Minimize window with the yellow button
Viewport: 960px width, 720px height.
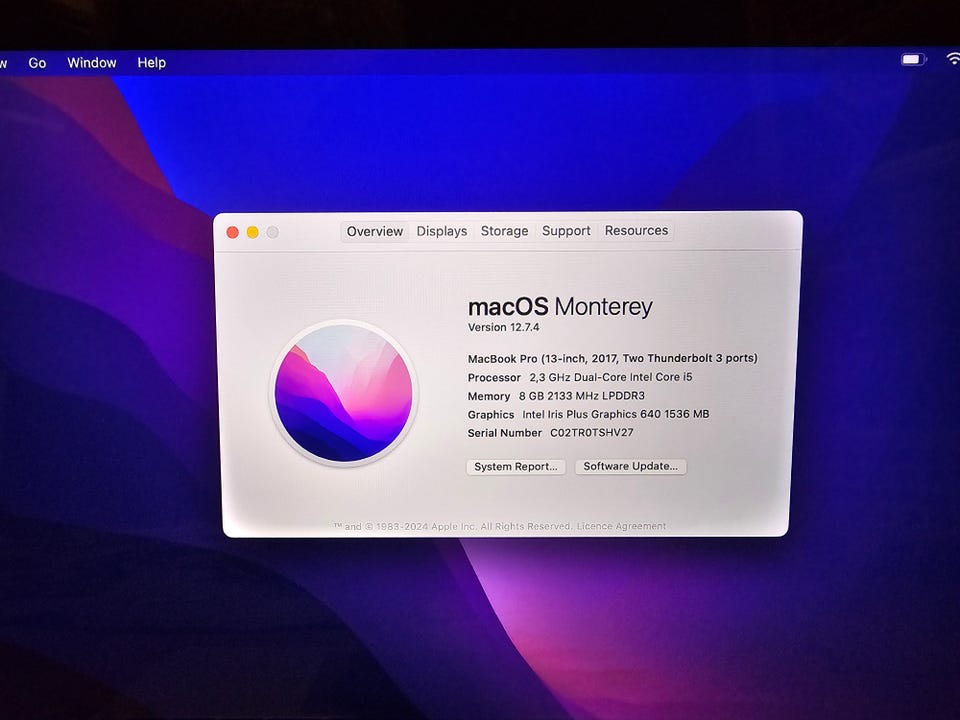(252, 232)
